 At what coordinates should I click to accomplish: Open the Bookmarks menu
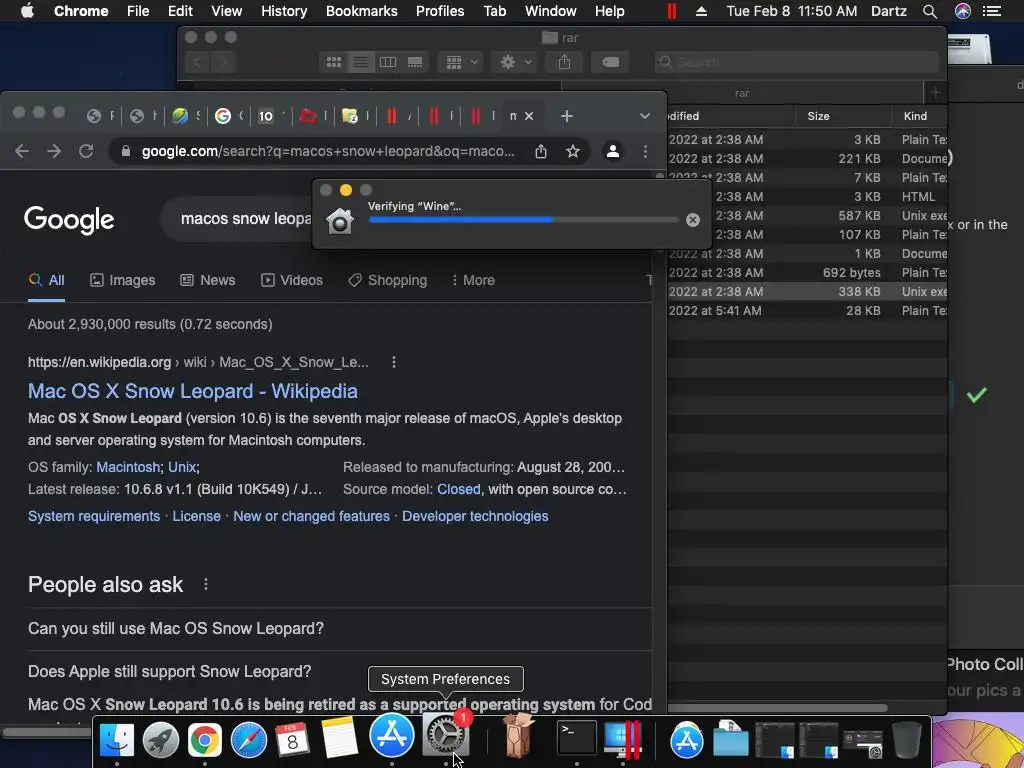[361, 11]
